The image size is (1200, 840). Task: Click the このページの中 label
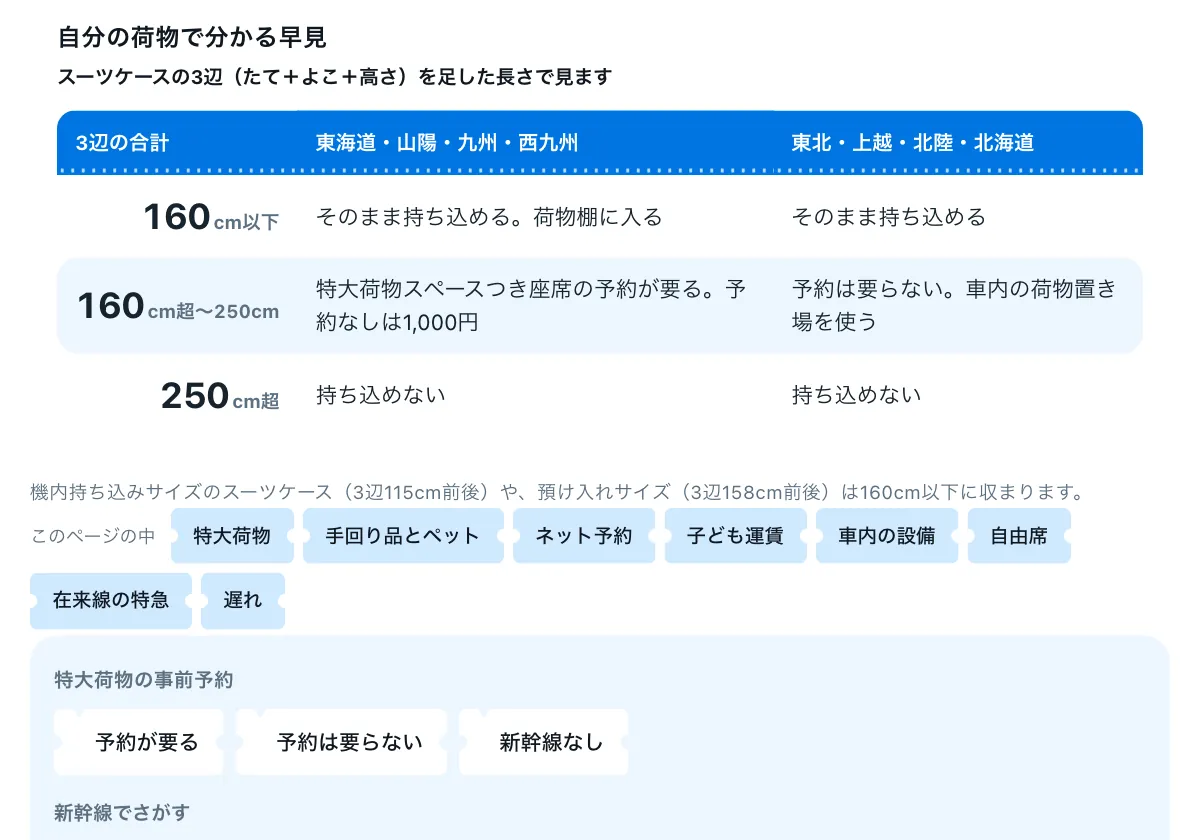(x=93, y=536)
